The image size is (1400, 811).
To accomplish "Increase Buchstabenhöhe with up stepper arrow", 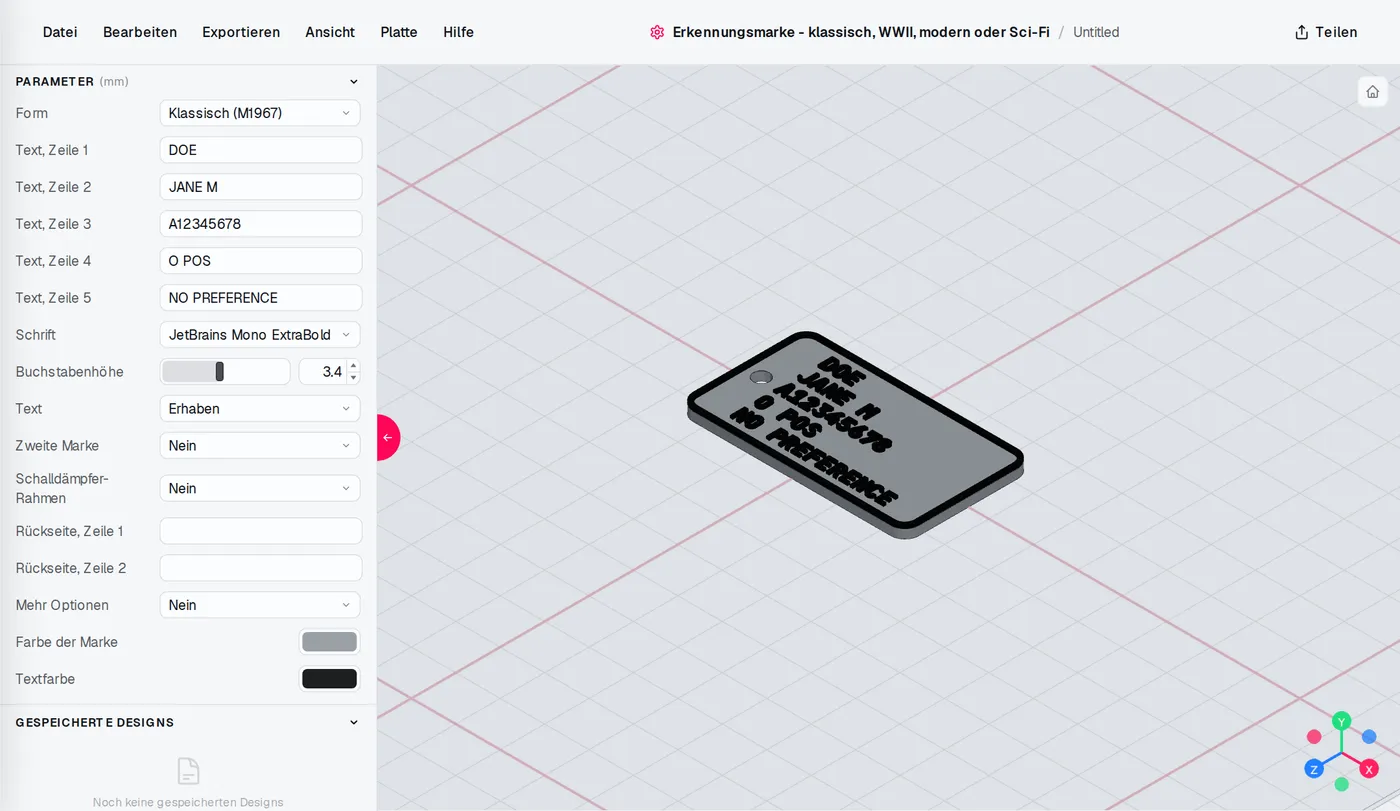I will 353,366.
